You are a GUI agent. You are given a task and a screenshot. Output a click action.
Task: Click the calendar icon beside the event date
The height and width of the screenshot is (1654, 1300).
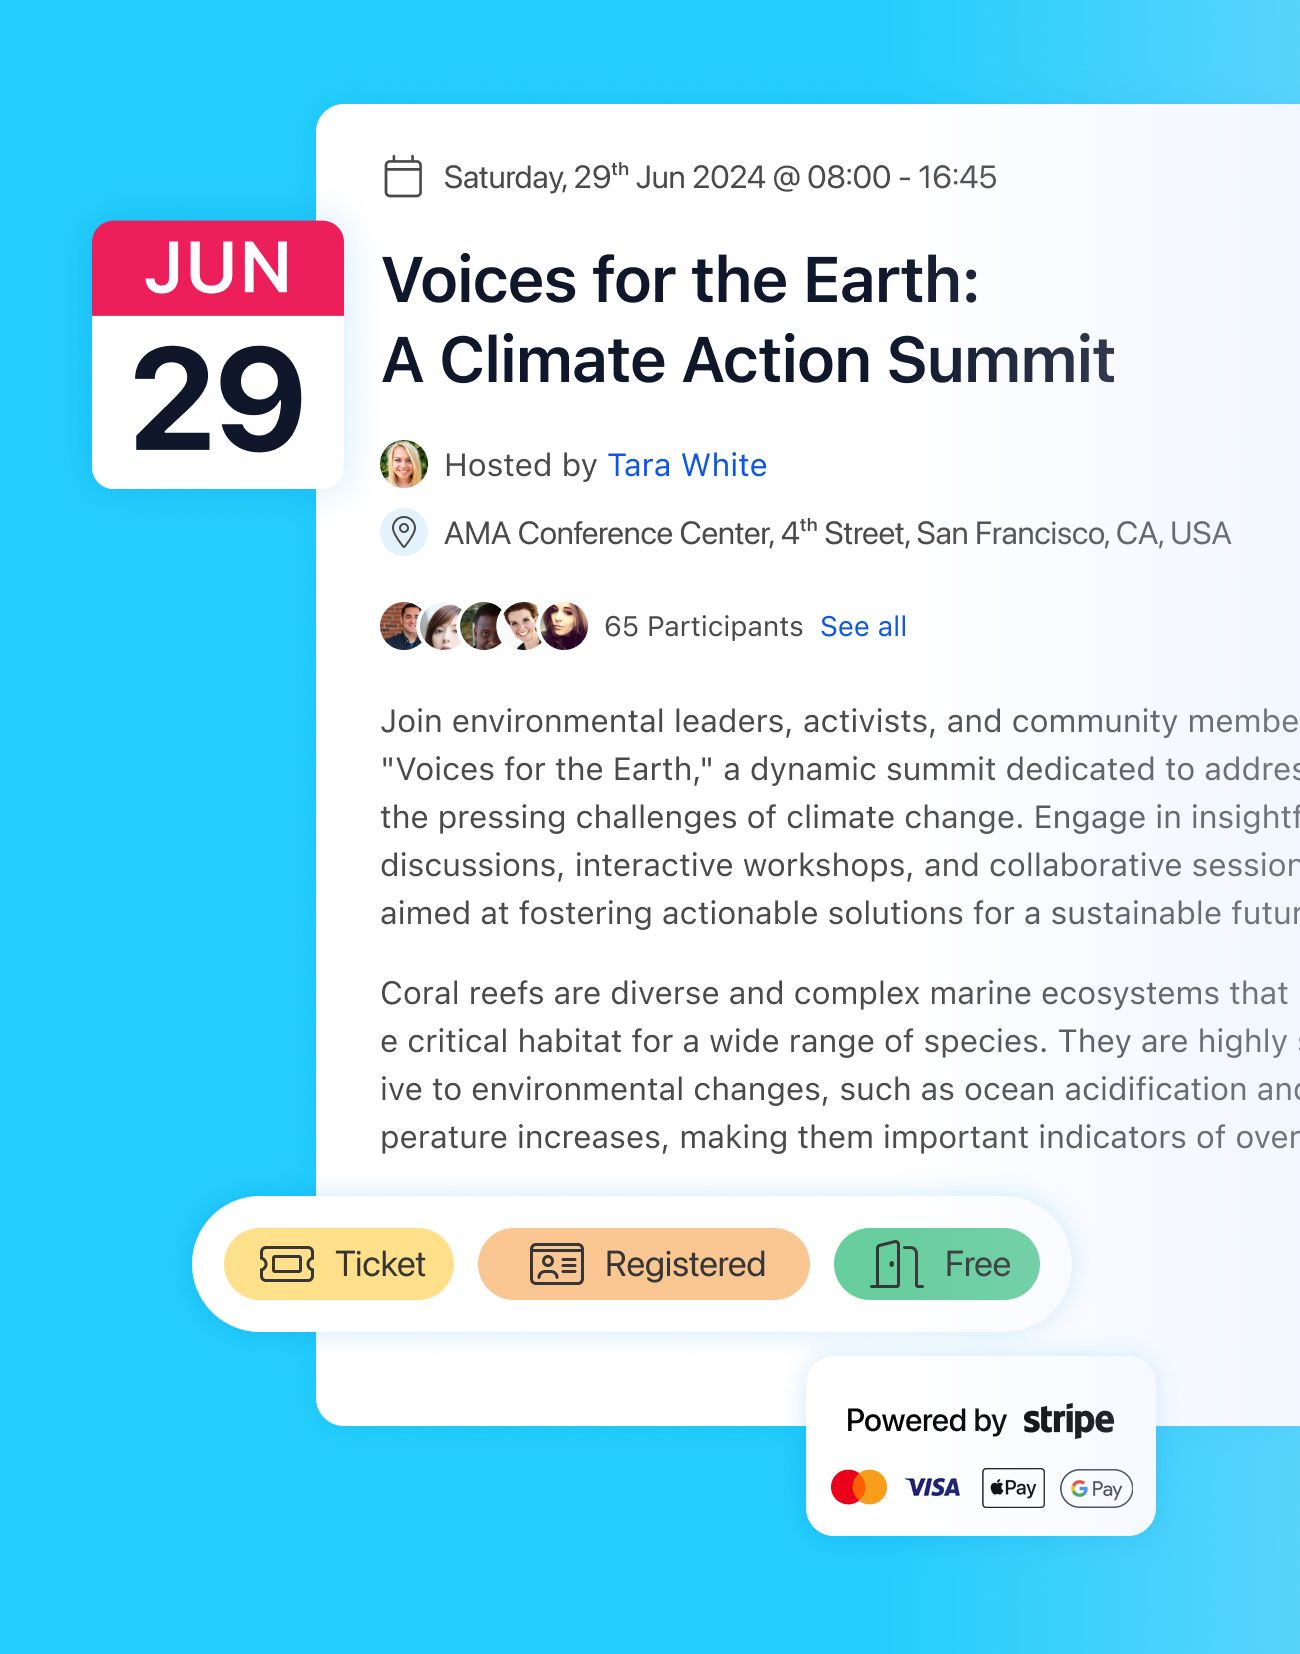(x=403, y=177)
